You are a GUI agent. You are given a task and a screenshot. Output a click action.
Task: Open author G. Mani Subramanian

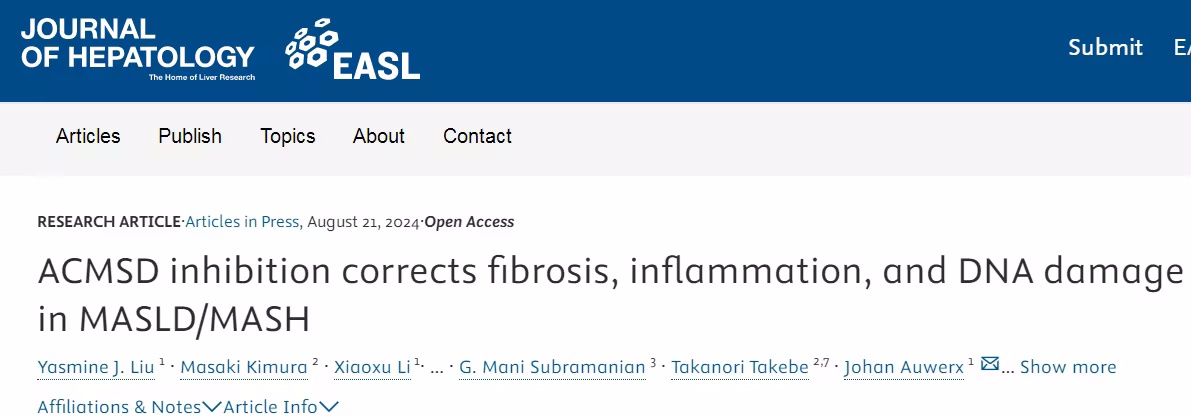tap(553, 367)
